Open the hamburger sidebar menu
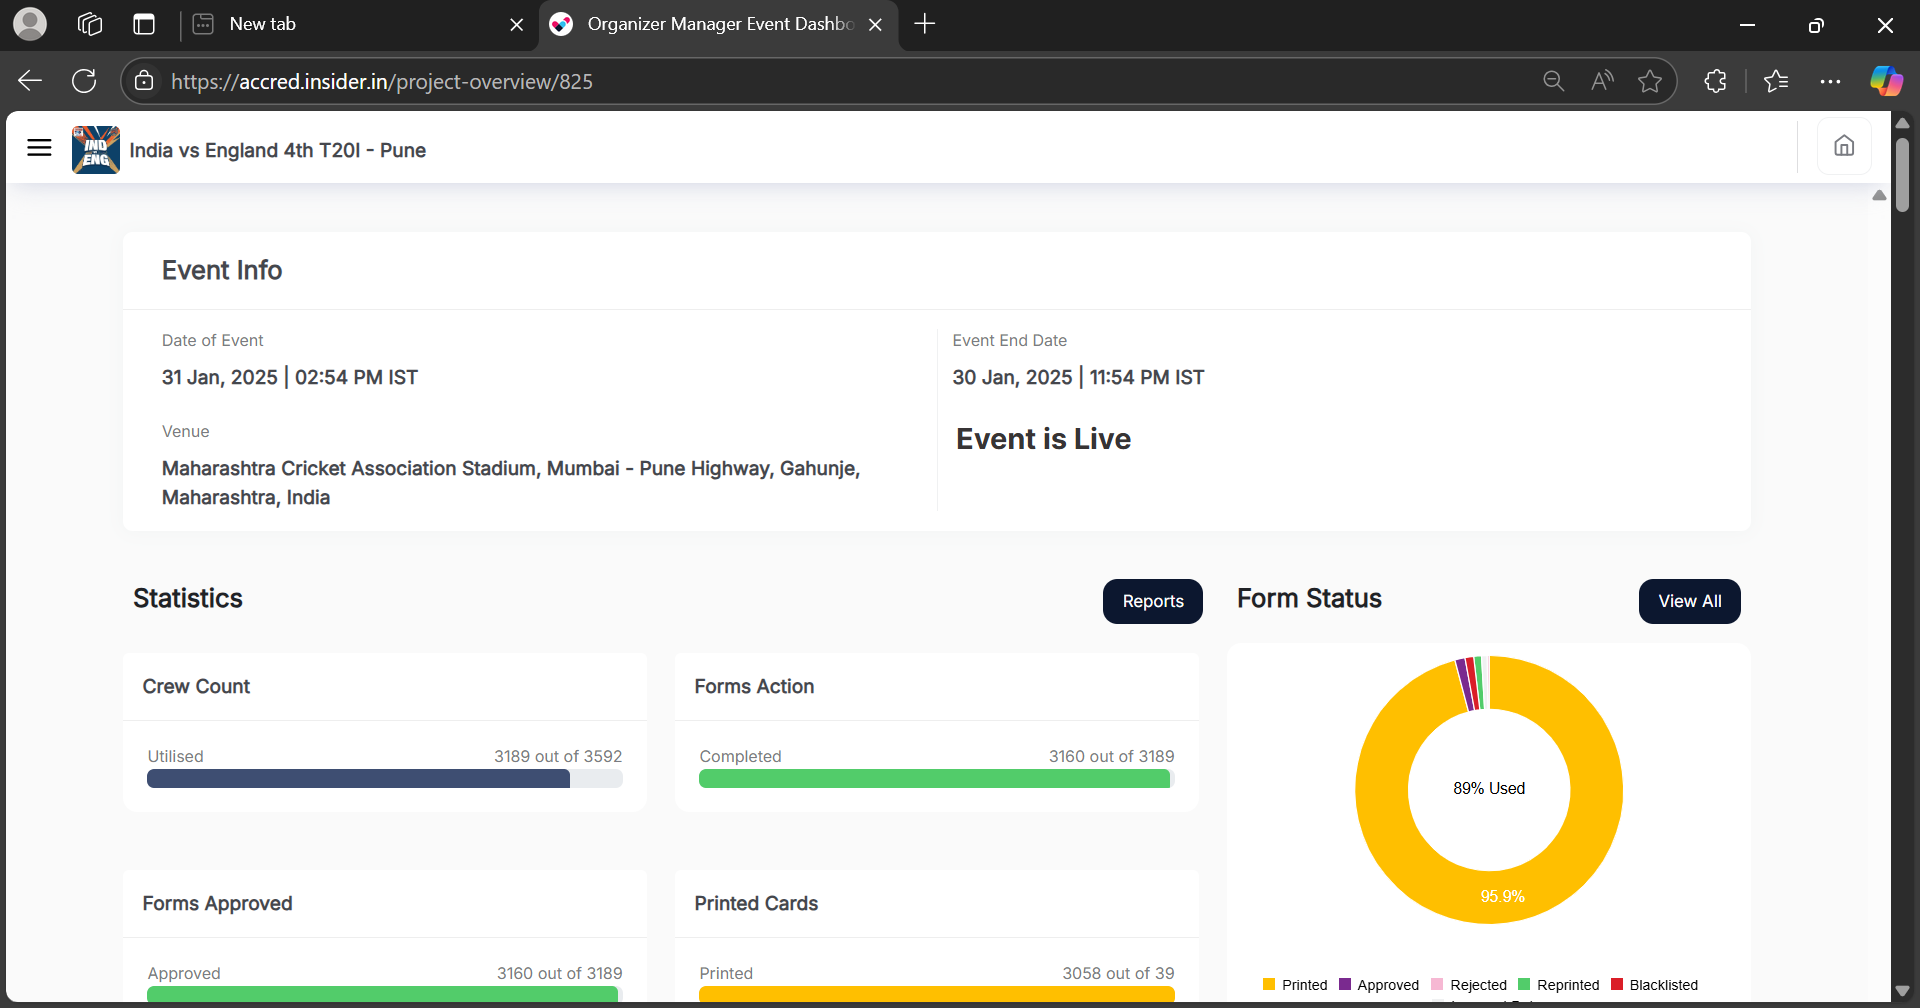The image size is (1920, 1008). point(39,148)
